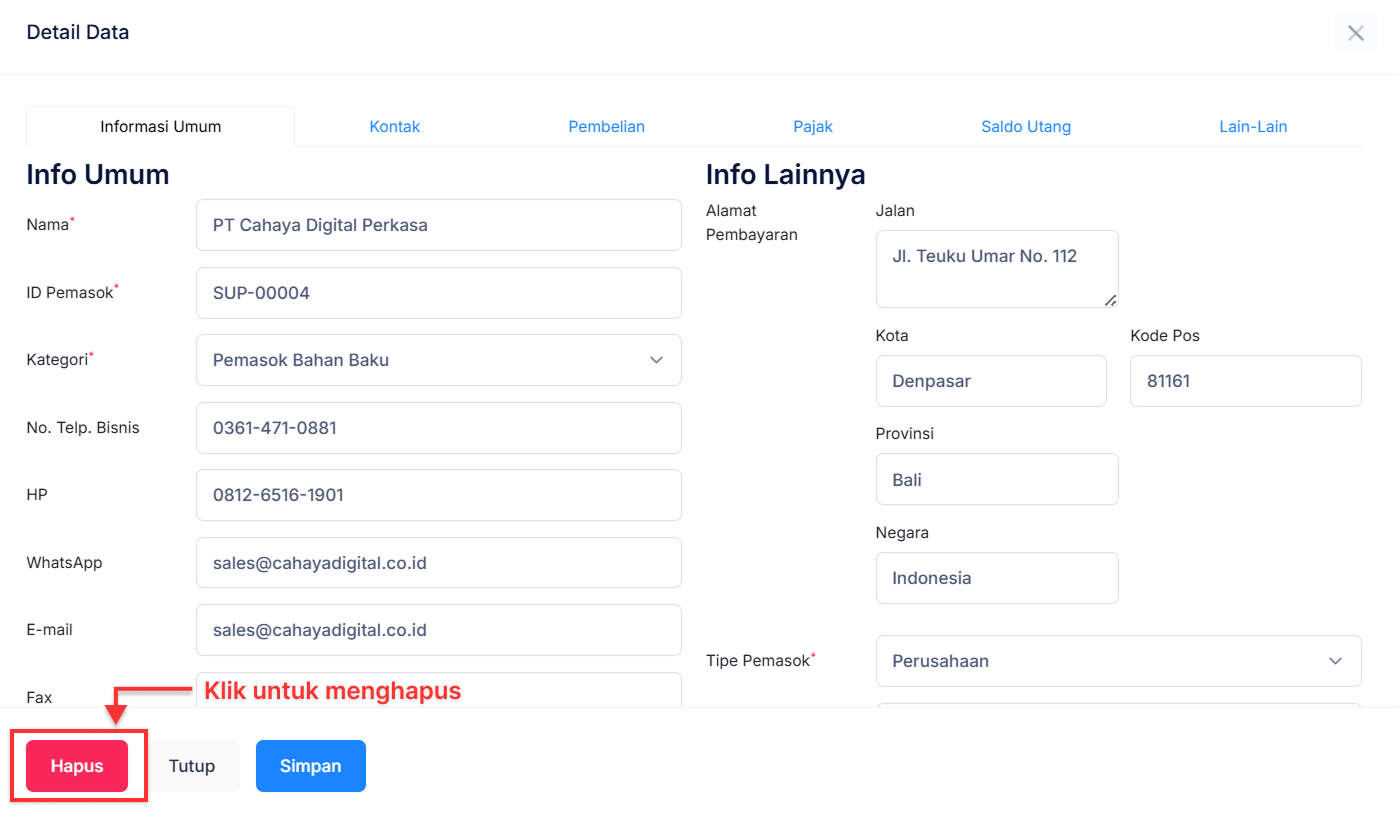Viewport: 1399px width, 817px height.
Task: Focus the ID Pemasok field
Action: (438, 293)
